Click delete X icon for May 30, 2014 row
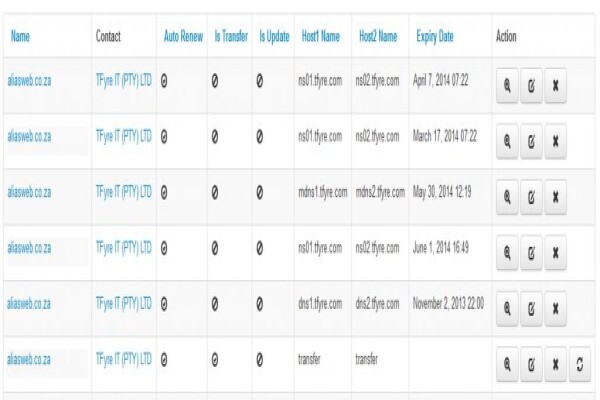Screen dimensions: 600x400 point(555,197)
